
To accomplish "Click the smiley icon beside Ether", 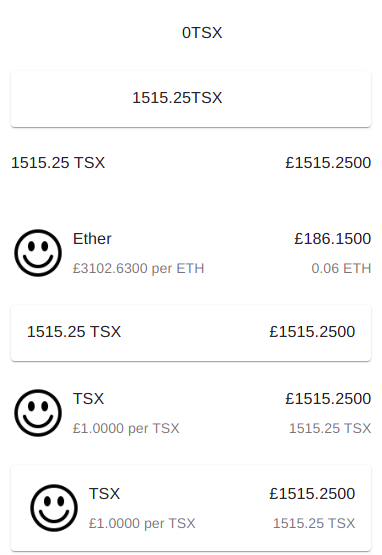I will pyautogui.click(x=38, y=253).
